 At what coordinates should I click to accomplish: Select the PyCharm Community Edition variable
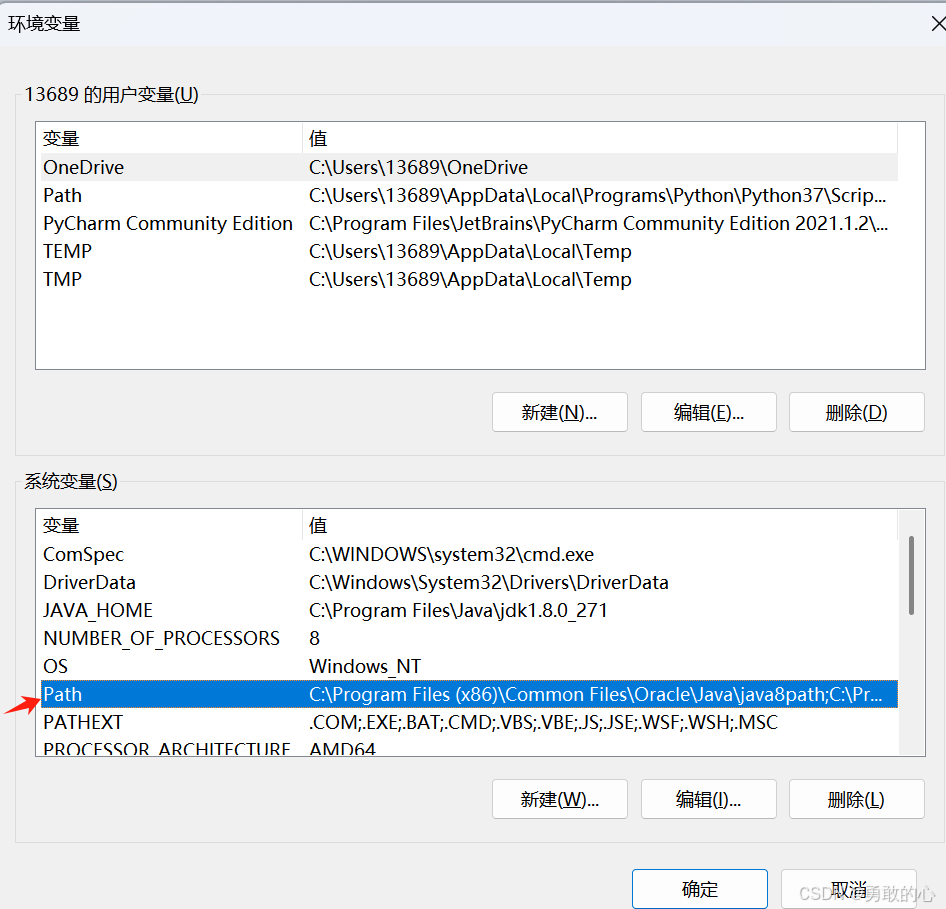[167, 223]
